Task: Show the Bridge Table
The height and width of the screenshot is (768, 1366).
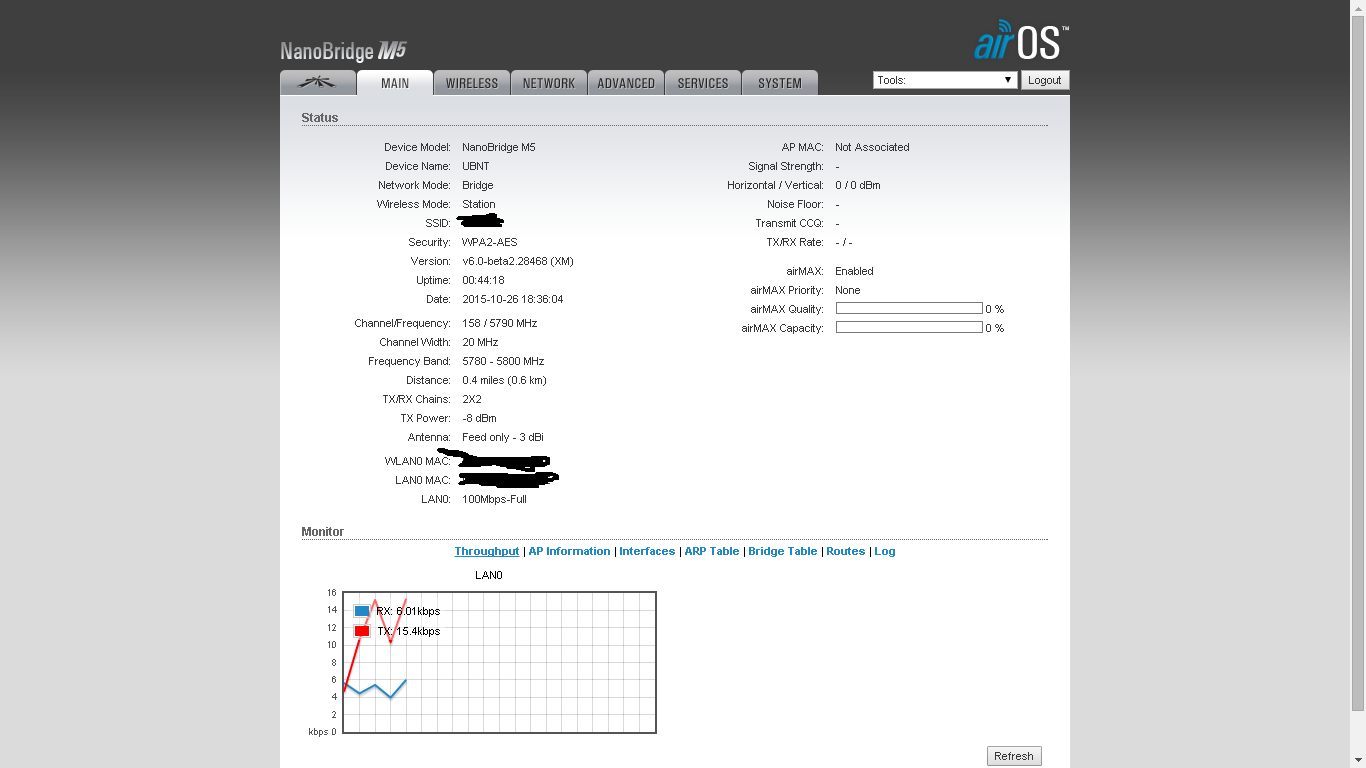Action: (x=783, y=551)
